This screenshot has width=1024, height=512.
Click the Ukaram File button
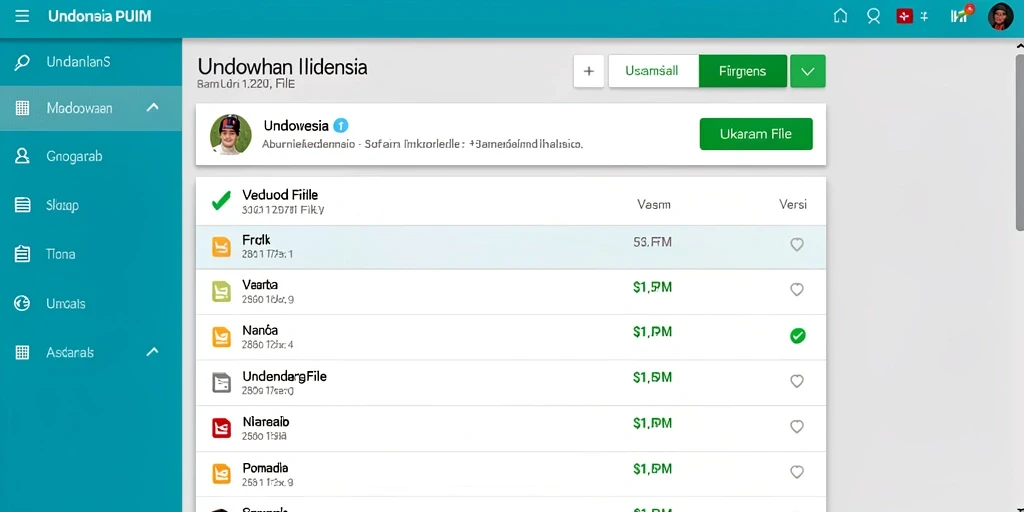(x=756, y=134)
